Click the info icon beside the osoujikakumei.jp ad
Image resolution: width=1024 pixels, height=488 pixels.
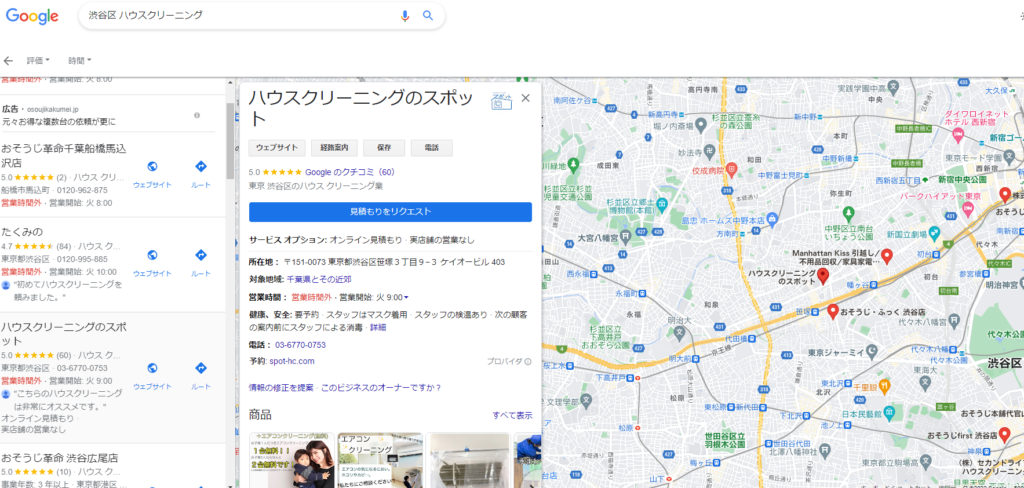pos(197,115)
